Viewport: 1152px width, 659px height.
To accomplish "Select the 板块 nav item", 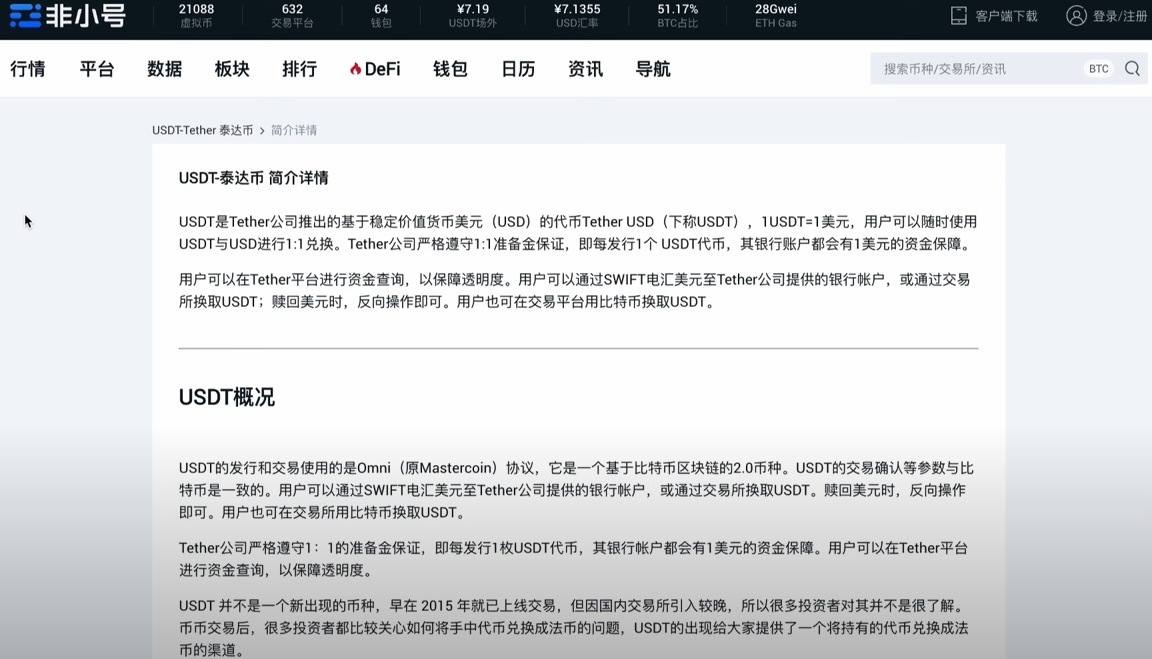I will [232, 69].
